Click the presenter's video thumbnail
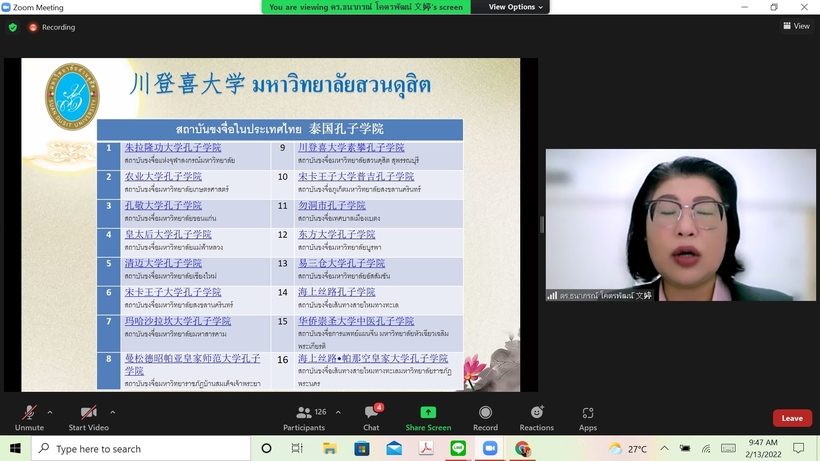The height and width of the screenshot is (461, 820). pyautogui.click(x=680, y=226)
